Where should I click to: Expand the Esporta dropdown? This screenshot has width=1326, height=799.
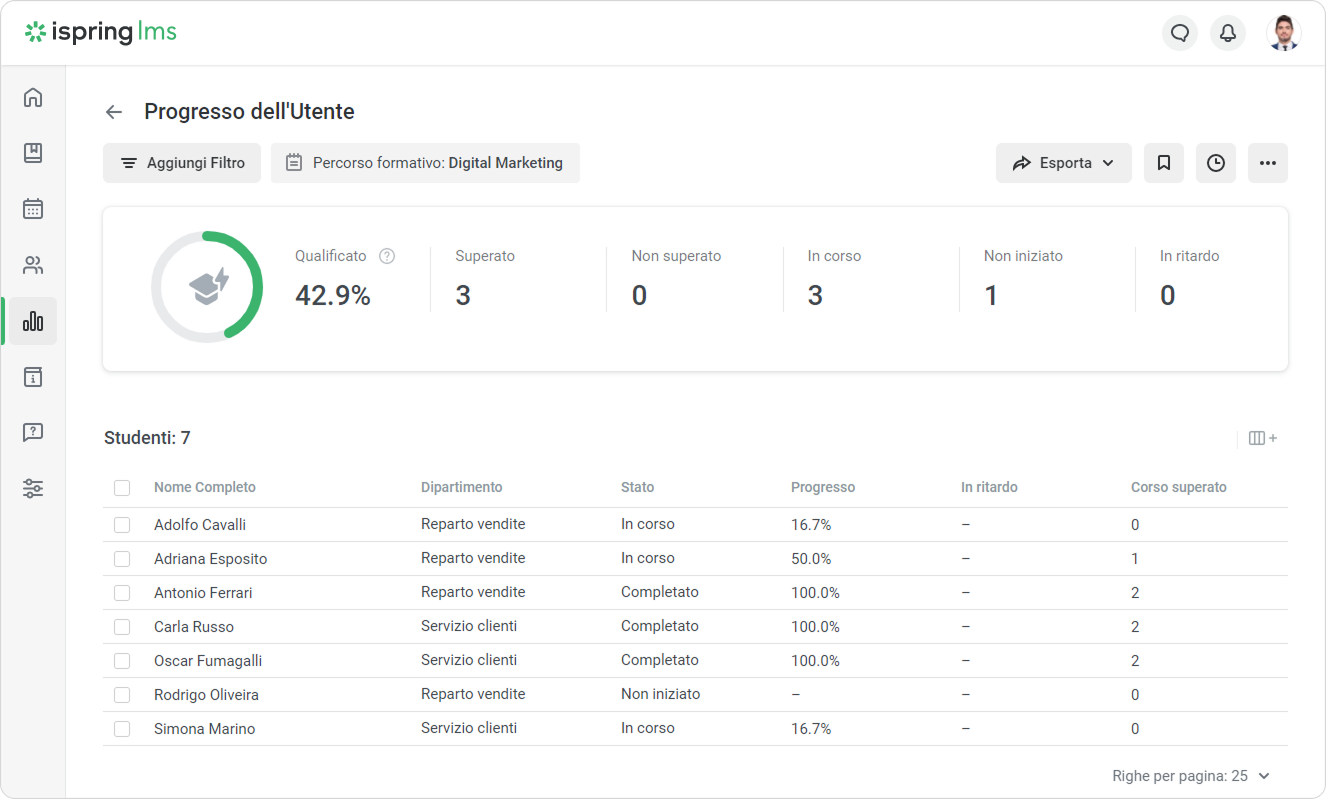[1063, 163]
